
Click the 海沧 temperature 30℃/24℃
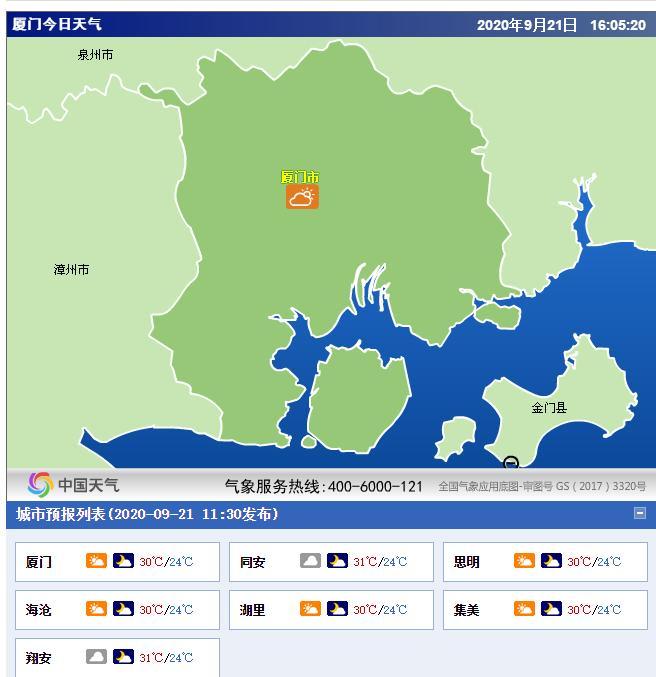click(x=166, y=610)
